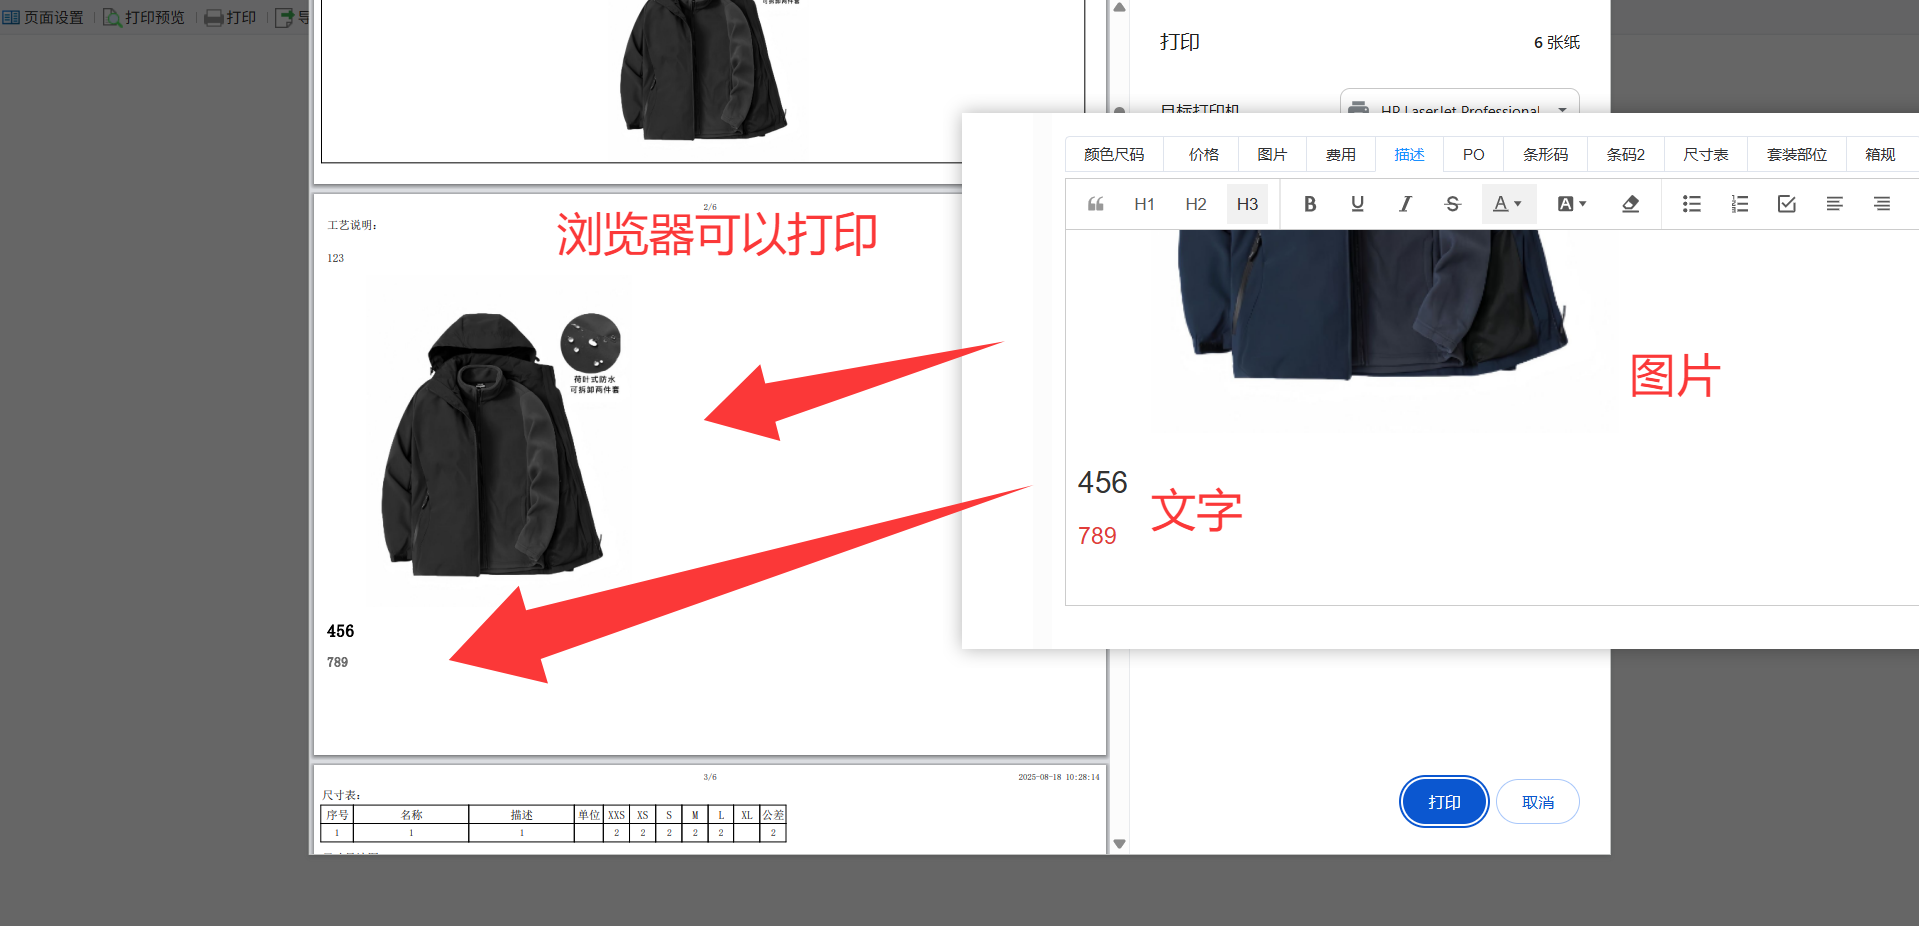Insert a bulleted list

tap(1691, 204)
